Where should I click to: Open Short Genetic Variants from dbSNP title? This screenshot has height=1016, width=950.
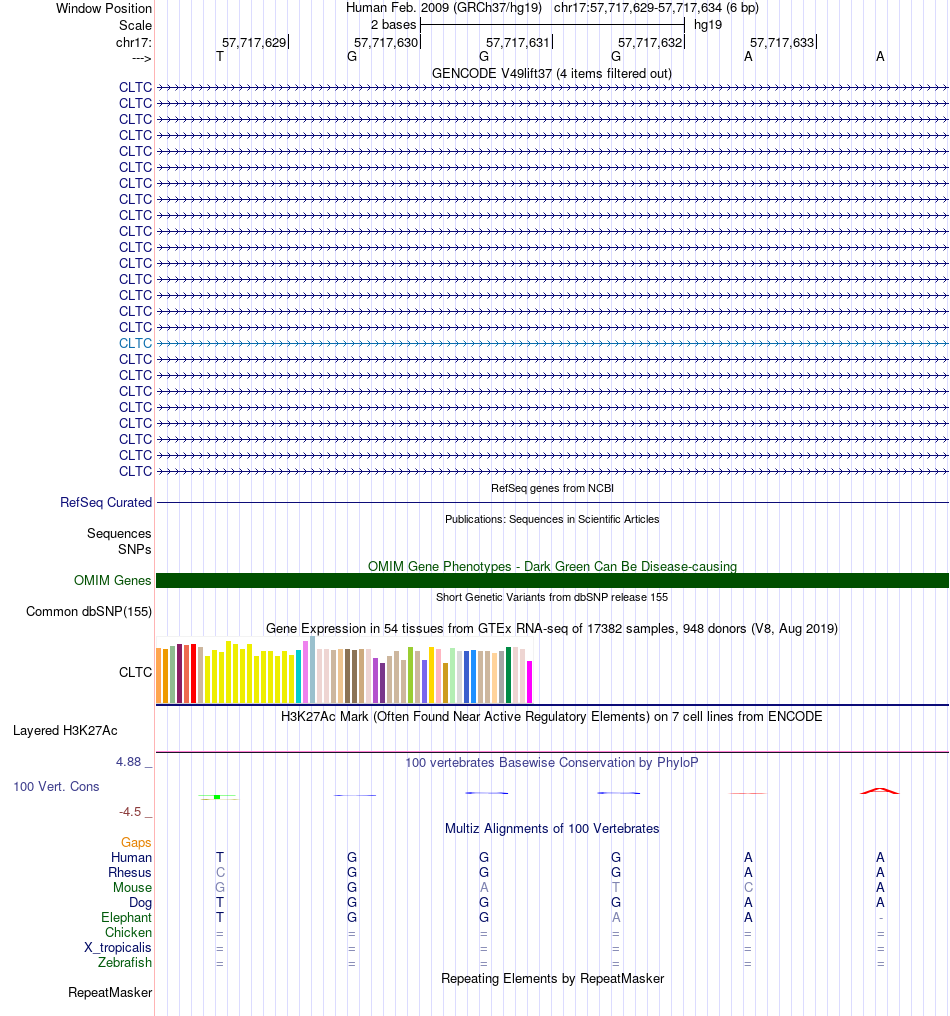point(551,597)
